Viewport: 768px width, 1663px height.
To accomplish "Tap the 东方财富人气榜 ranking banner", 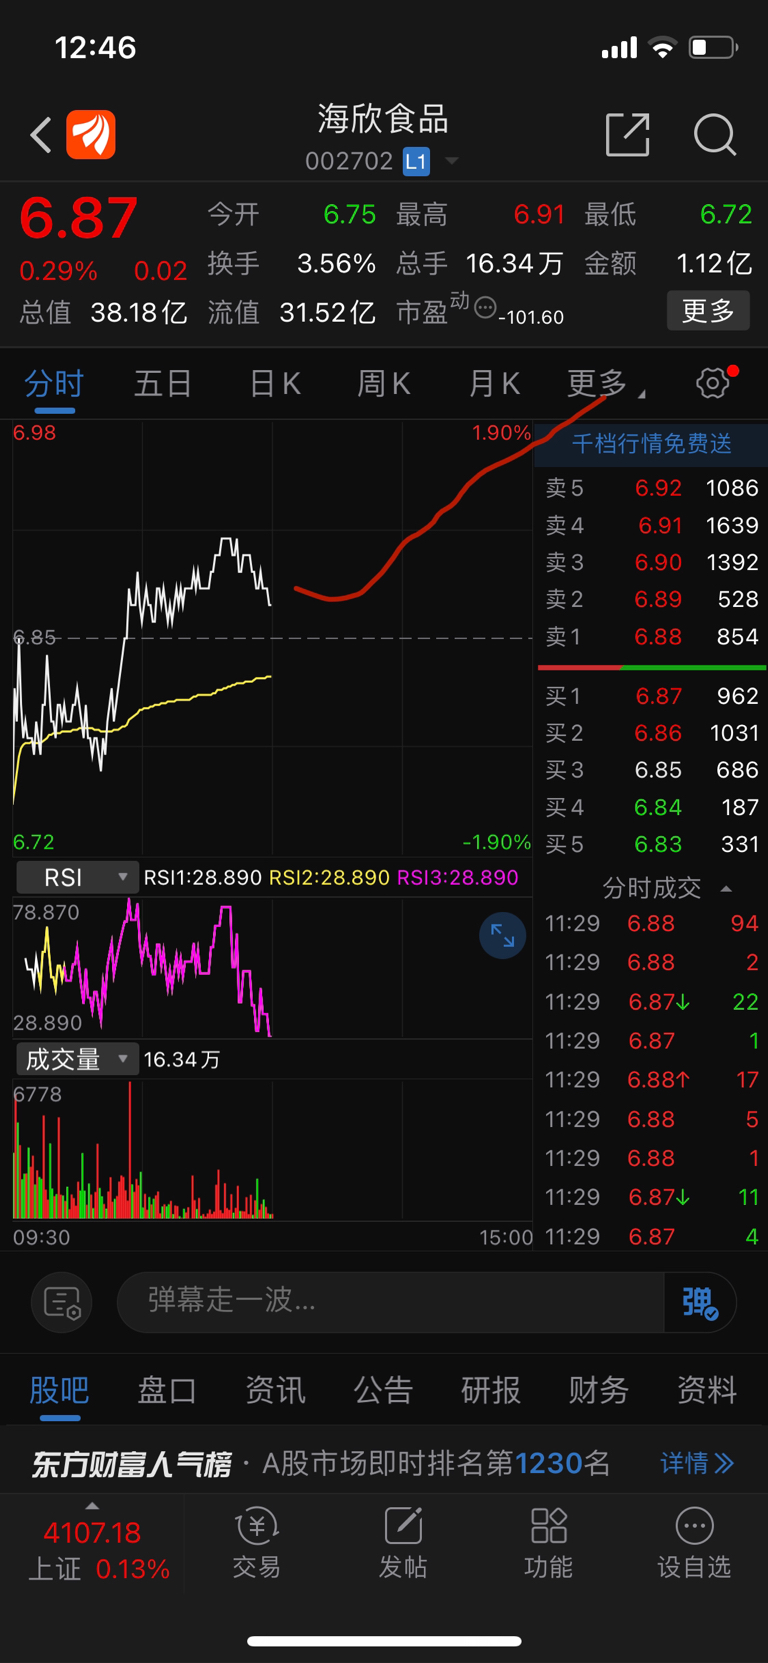I will (384, 1464).
